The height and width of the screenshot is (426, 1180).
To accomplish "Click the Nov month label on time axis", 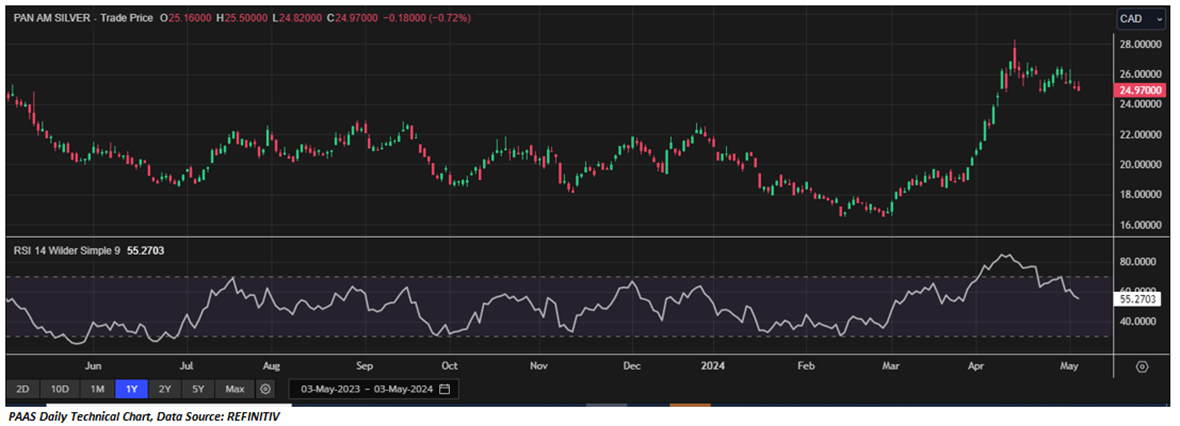I will [x=538, y=367].
